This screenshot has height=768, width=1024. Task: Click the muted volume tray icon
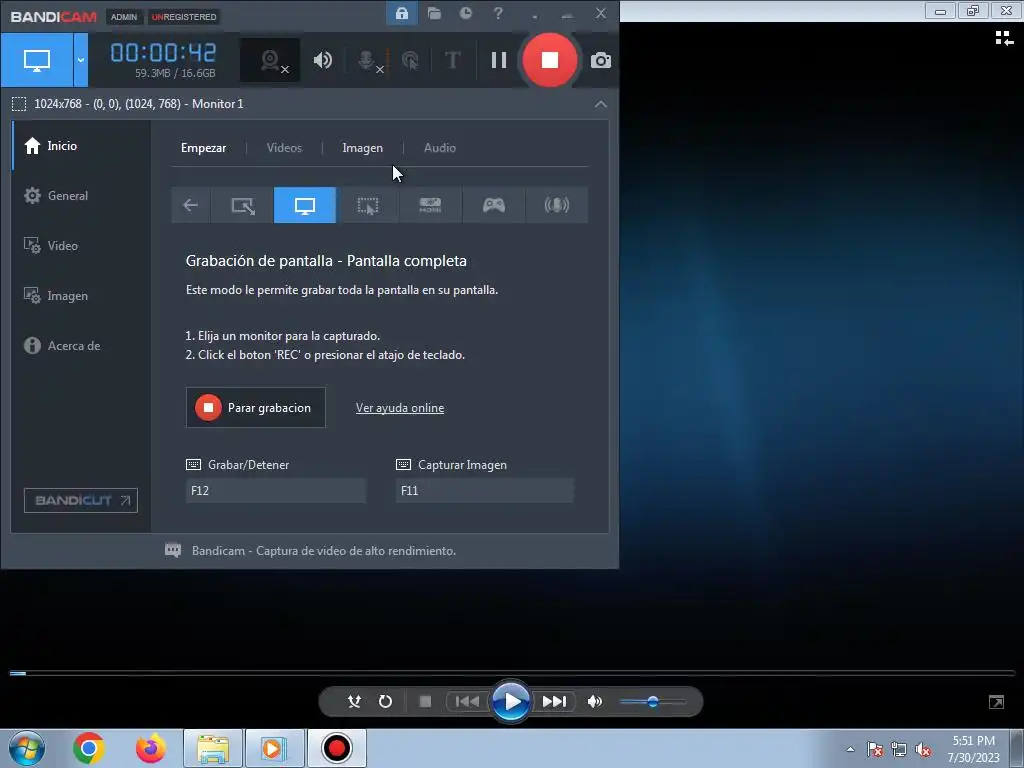click(923, 750)
